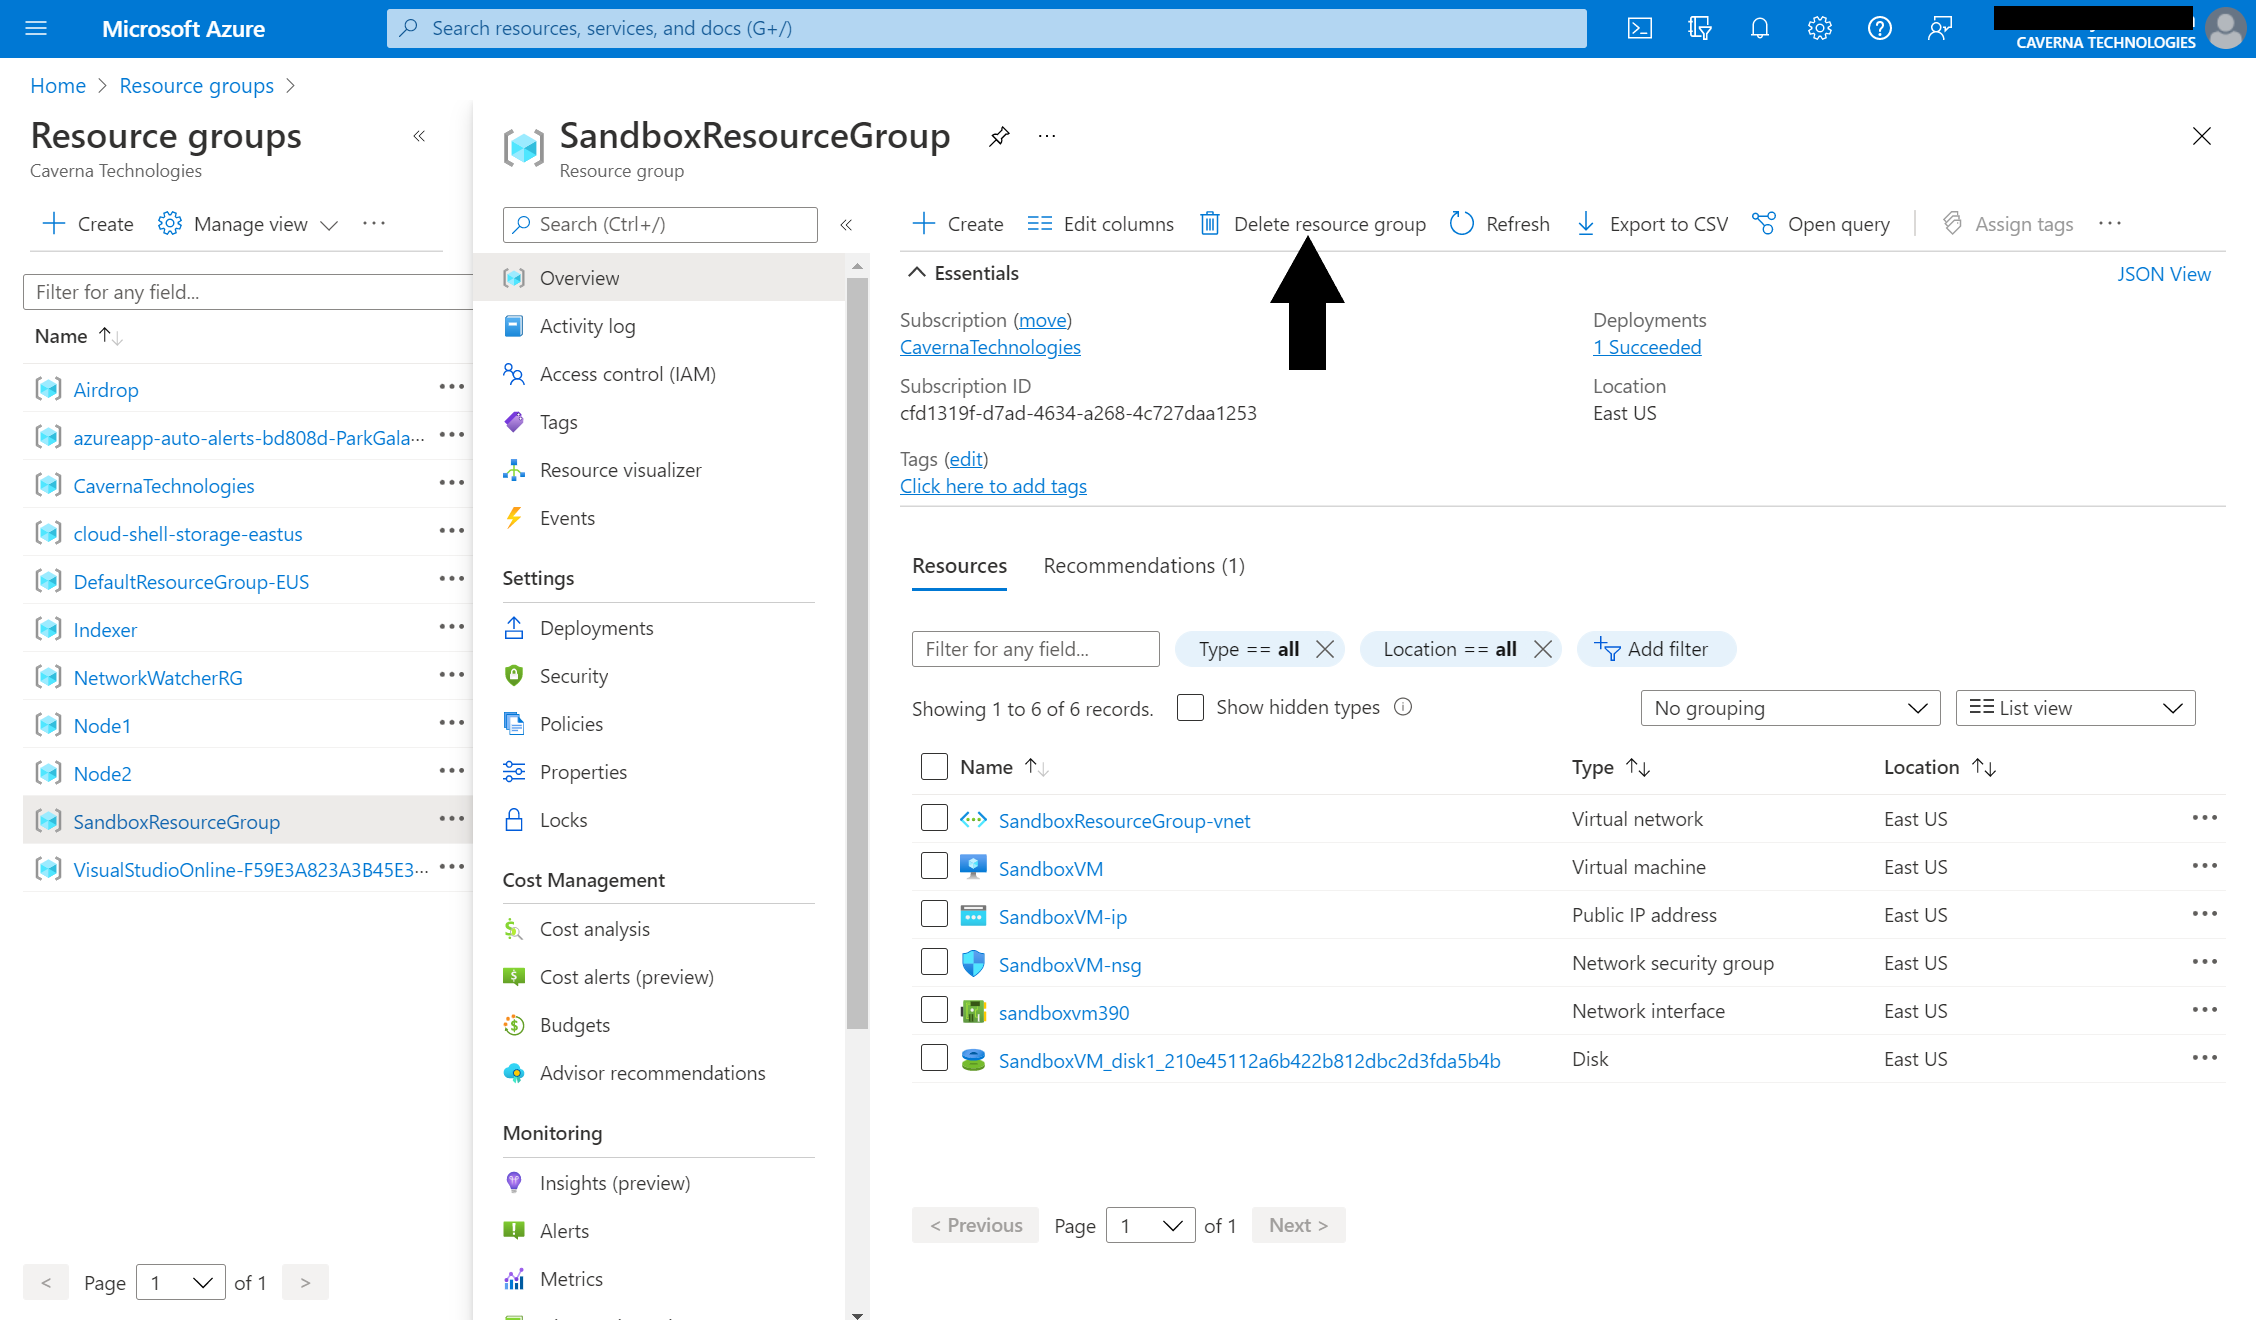Viewport: 2256px width, 1320px height.
Task: Toggle the select-all Name header checkbox
Action: point(934,767)
